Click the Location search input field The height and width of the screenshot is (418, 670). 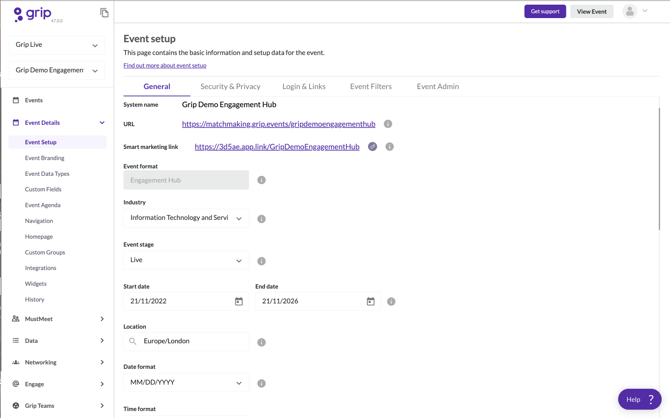tap(192, 341)
